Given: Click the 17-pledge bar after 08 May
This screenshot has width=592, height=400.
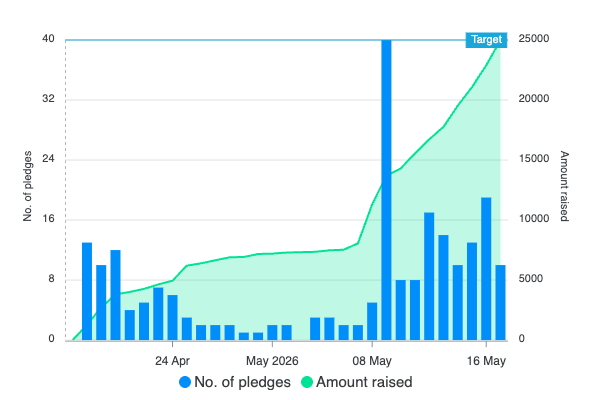Looking at the screenshot, I should point(429,276).
